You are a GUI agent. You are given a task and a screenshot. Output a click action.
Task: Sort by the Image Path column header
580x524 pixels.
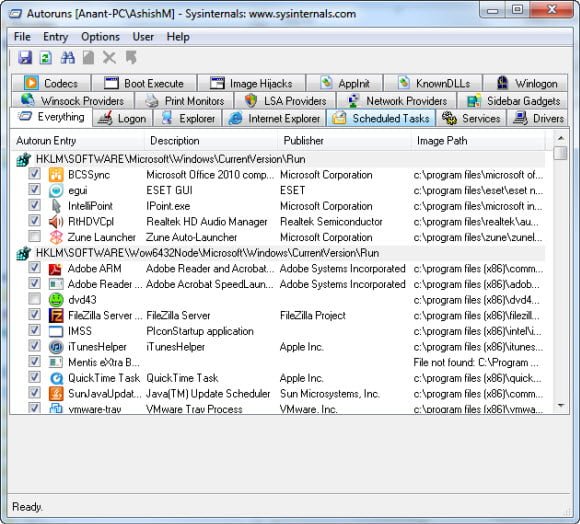coord(478,141)
